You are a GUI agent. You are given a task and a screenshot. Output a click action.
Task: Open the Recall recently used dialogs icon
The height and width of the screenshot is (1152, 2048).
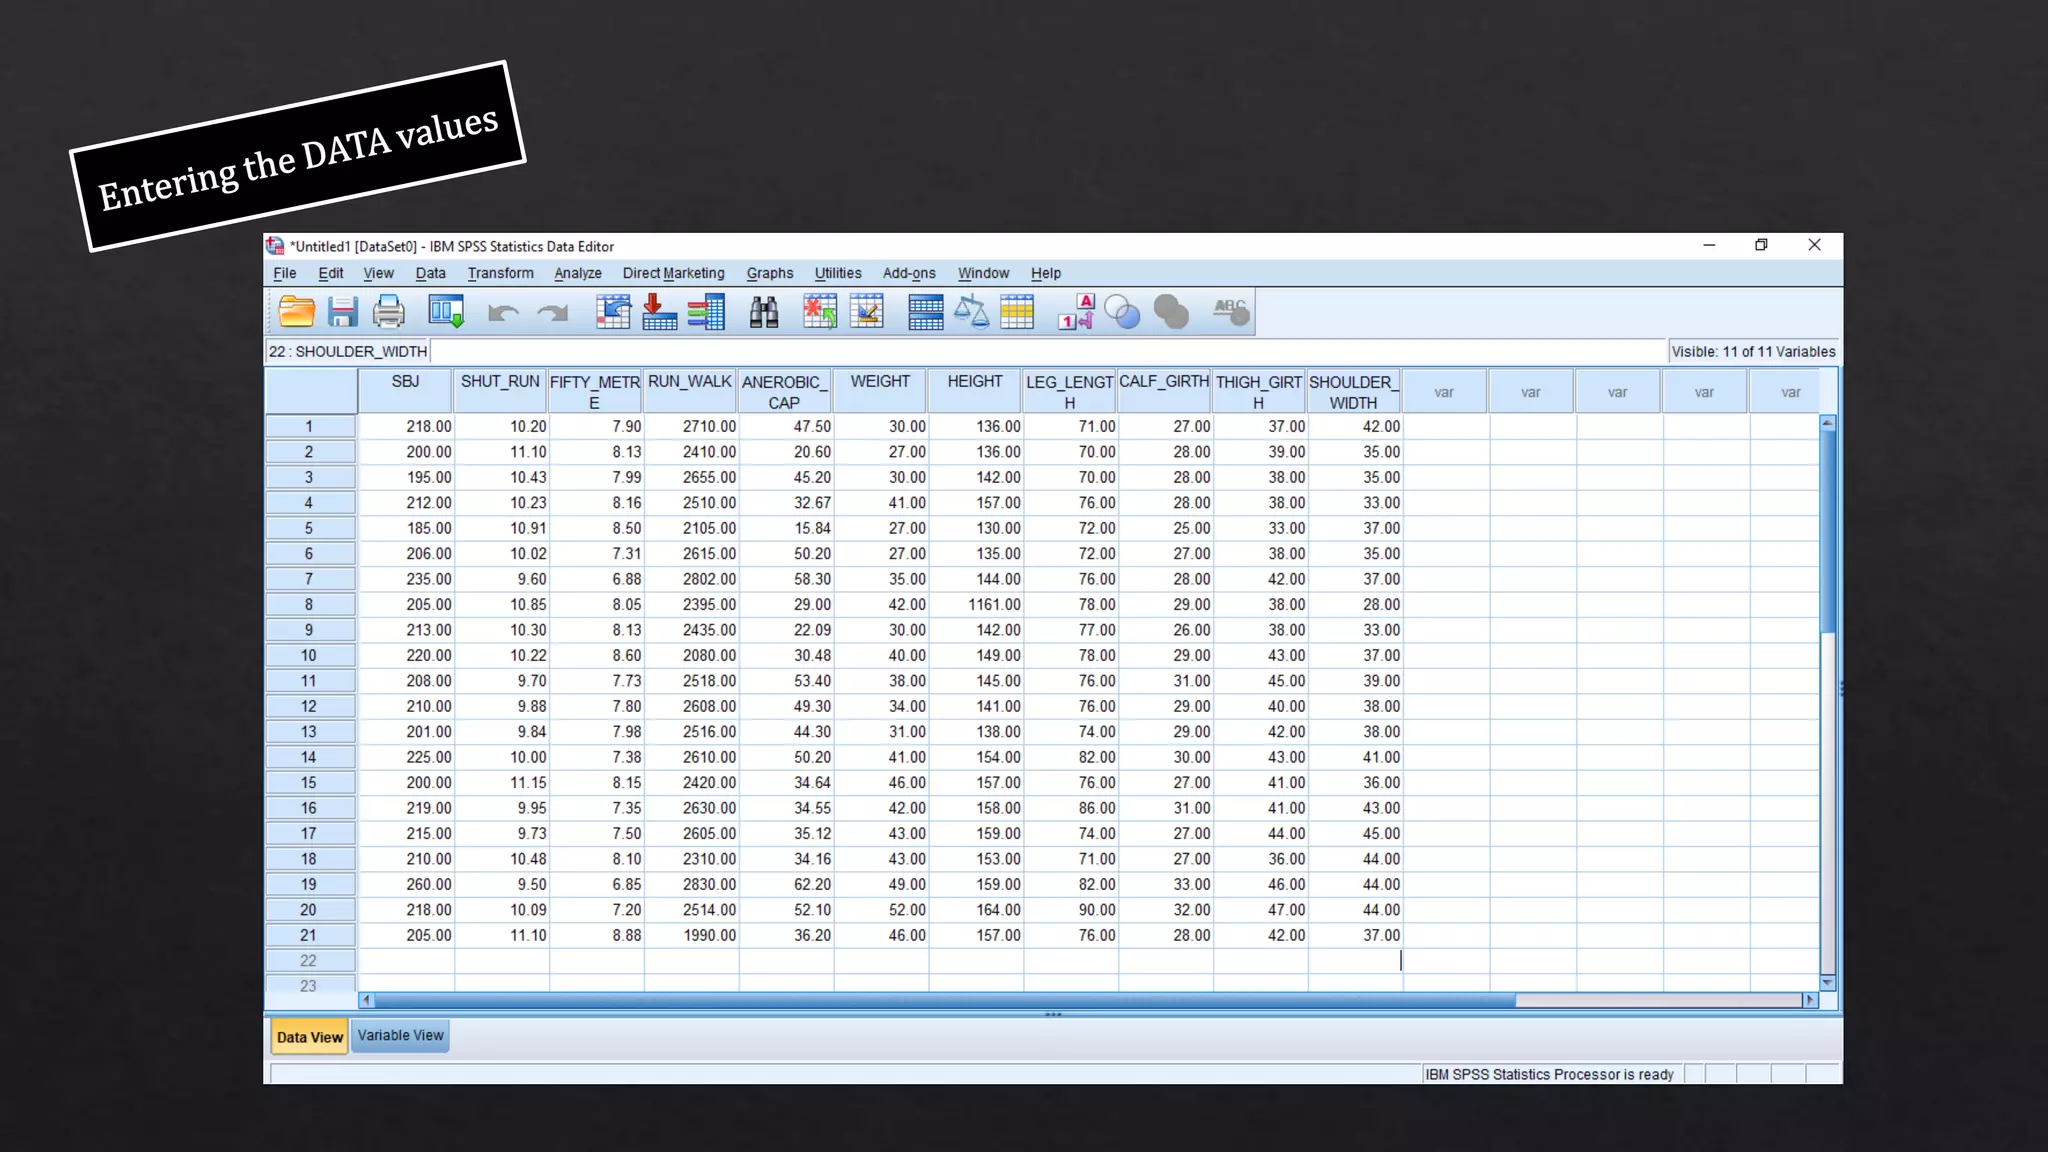[x=446, y=313]
